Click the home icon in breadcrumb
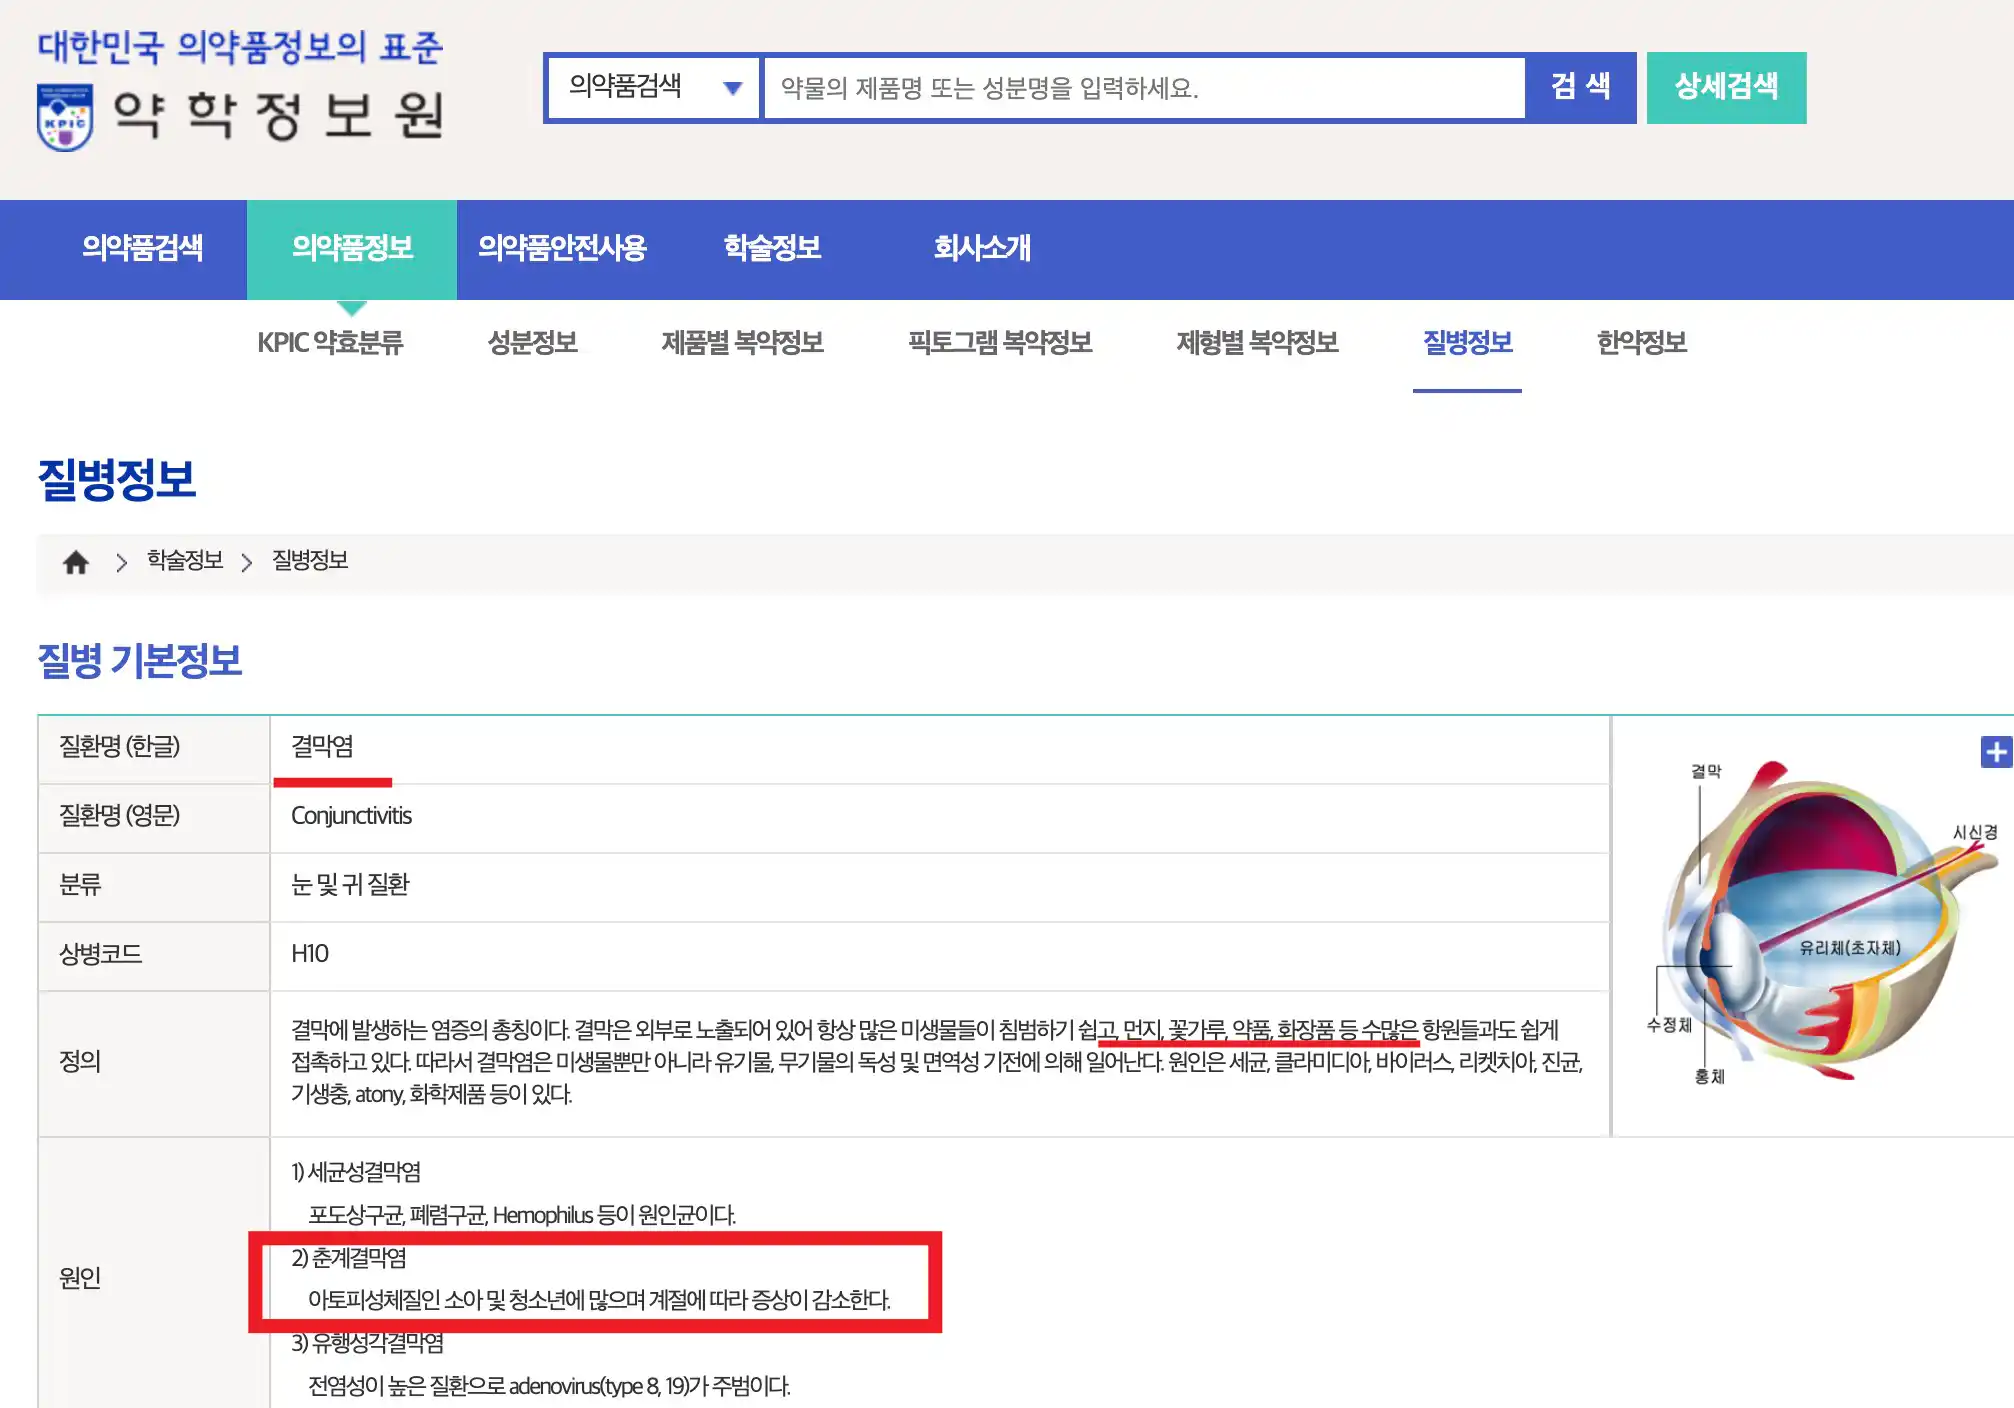2014x1408 pixels. pyautogui.click(x=75, y=562)
